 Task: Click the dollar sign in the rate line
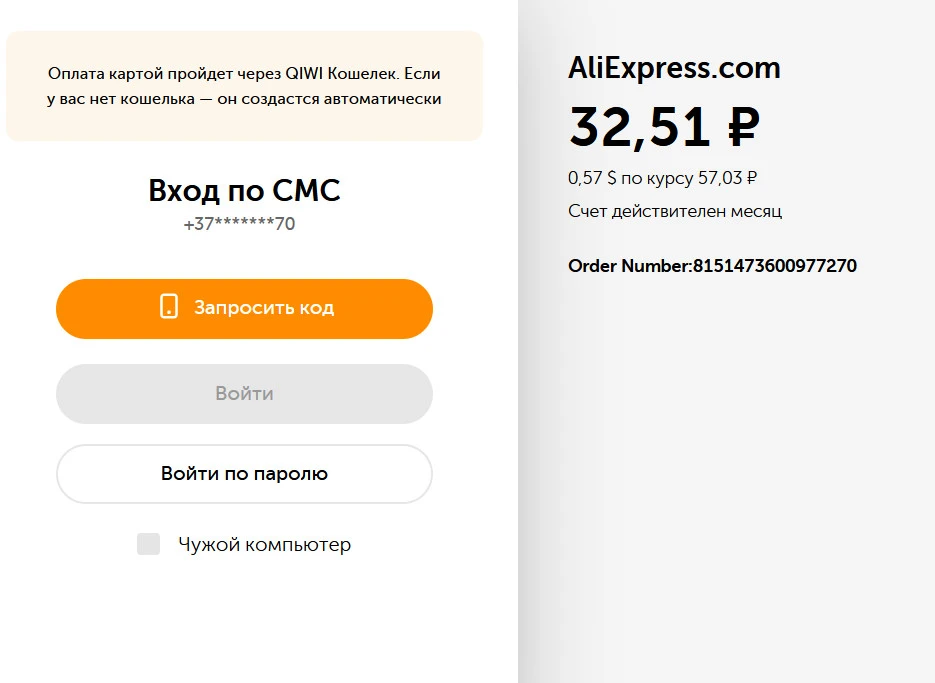612,178
